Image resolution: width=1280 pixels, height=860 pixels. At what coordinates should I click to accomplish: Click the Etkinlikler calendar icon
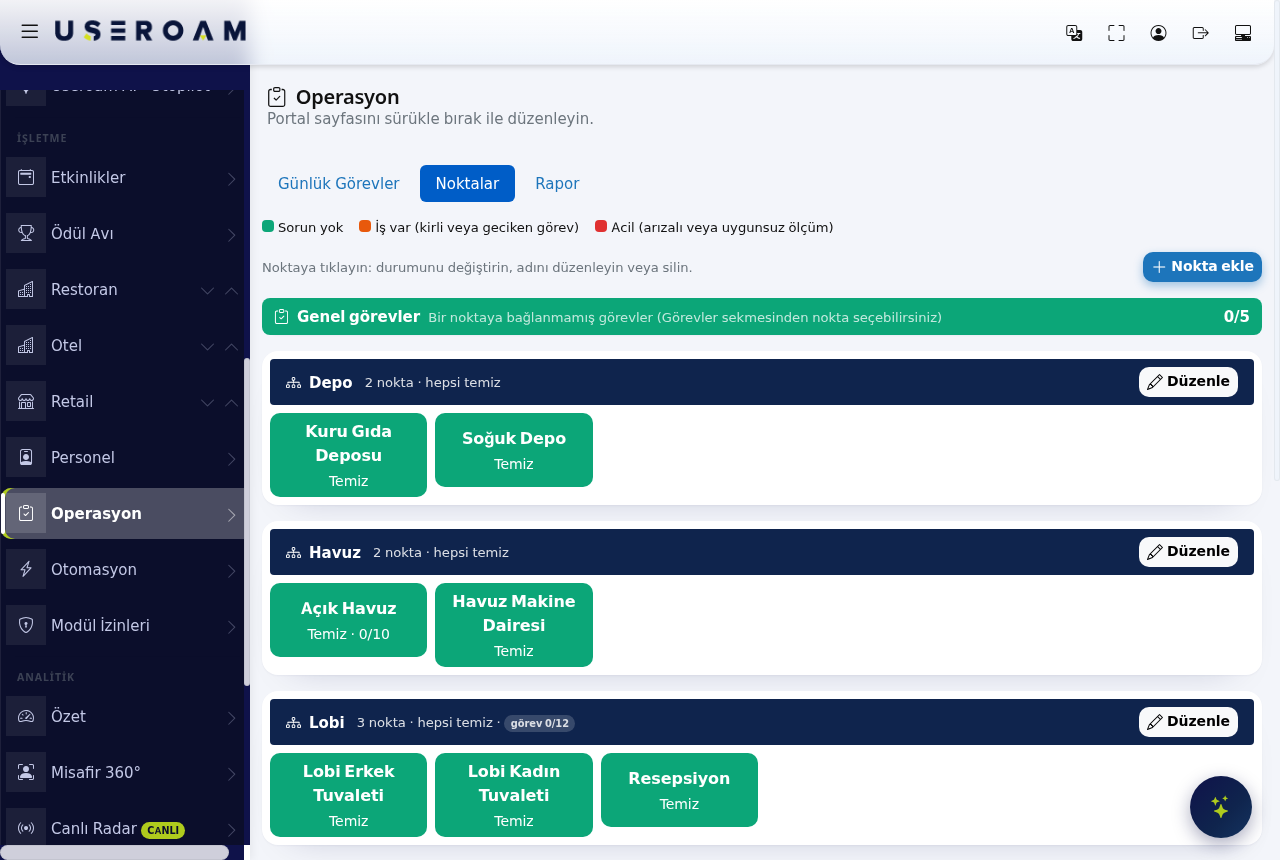point(26,177)
